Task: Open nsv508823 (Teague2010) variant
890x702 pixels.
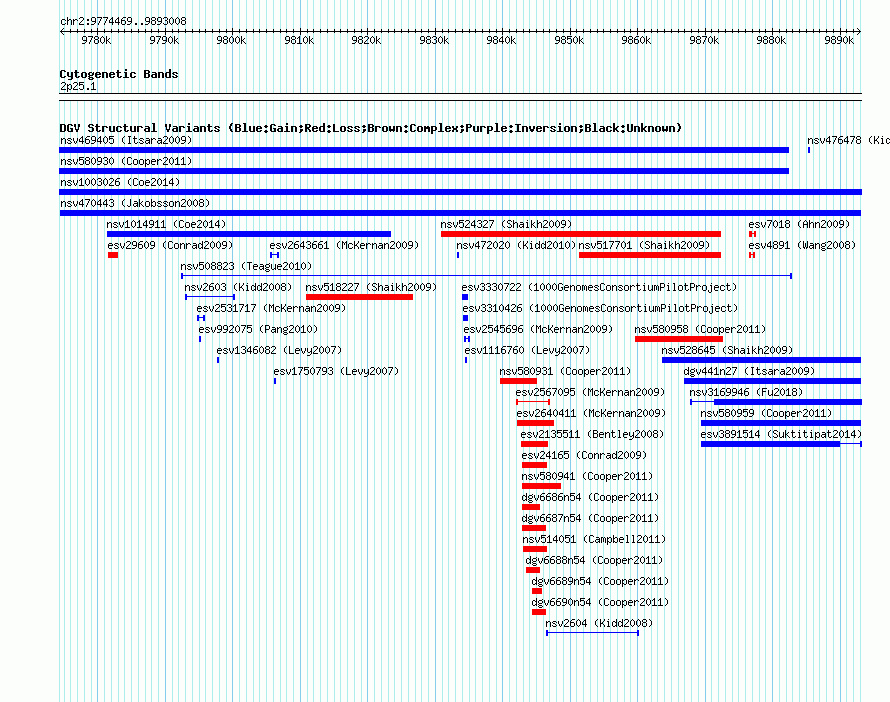Action: tap(246, 266)
